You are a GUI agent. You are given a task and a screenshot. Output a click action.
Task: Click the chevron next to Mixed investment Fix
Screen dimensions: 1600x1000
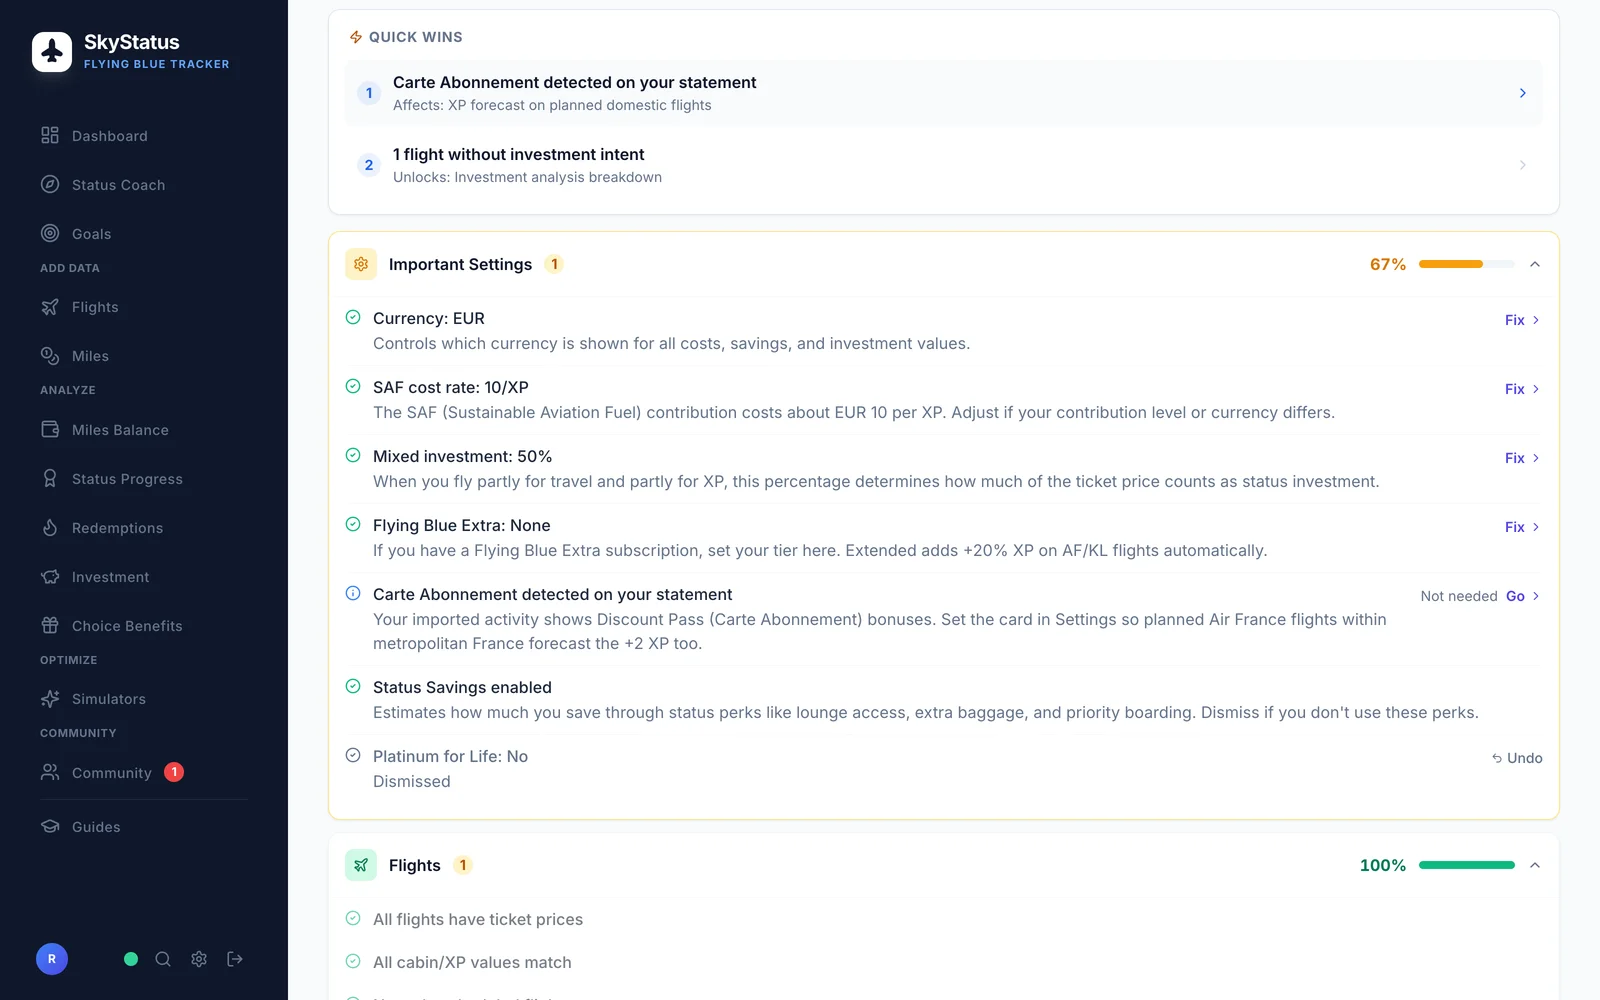tap(1536, 458)
